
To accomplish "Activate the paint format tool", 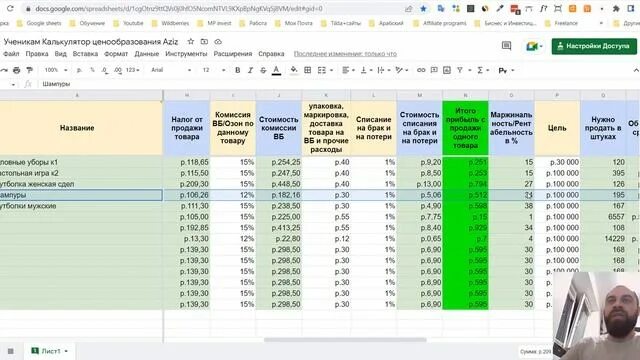I will 29,70.
